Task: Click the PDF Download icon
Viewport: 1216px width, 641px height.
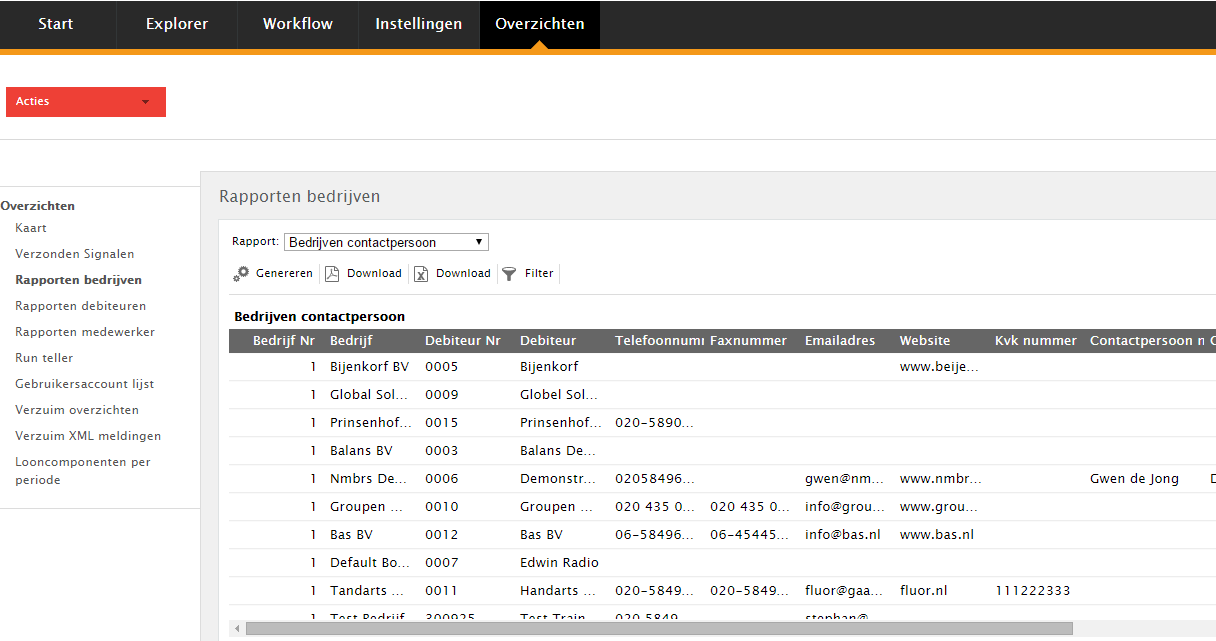Action: tap(332, 273)
